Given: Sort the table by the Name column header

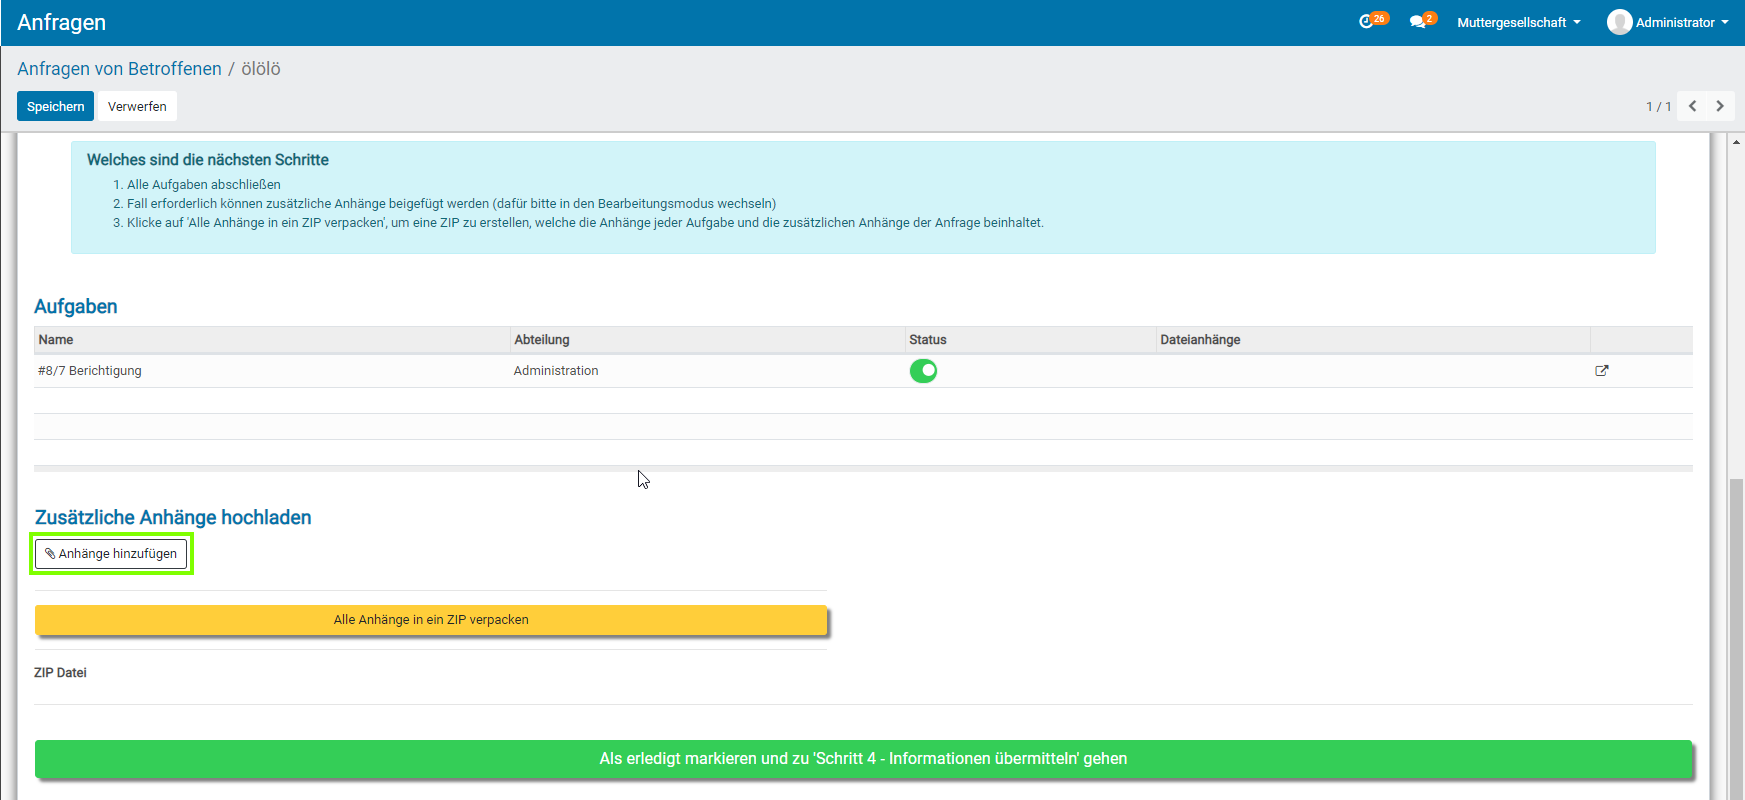Looking at the screenshot, I should point(56,340).
